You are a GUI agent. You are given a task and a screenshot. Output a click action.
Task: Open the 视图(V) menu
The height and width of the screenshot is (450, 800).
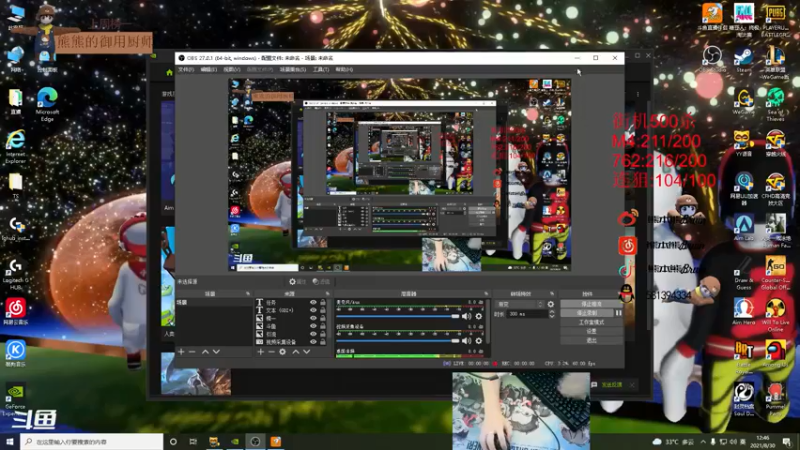tap(232, 69)
